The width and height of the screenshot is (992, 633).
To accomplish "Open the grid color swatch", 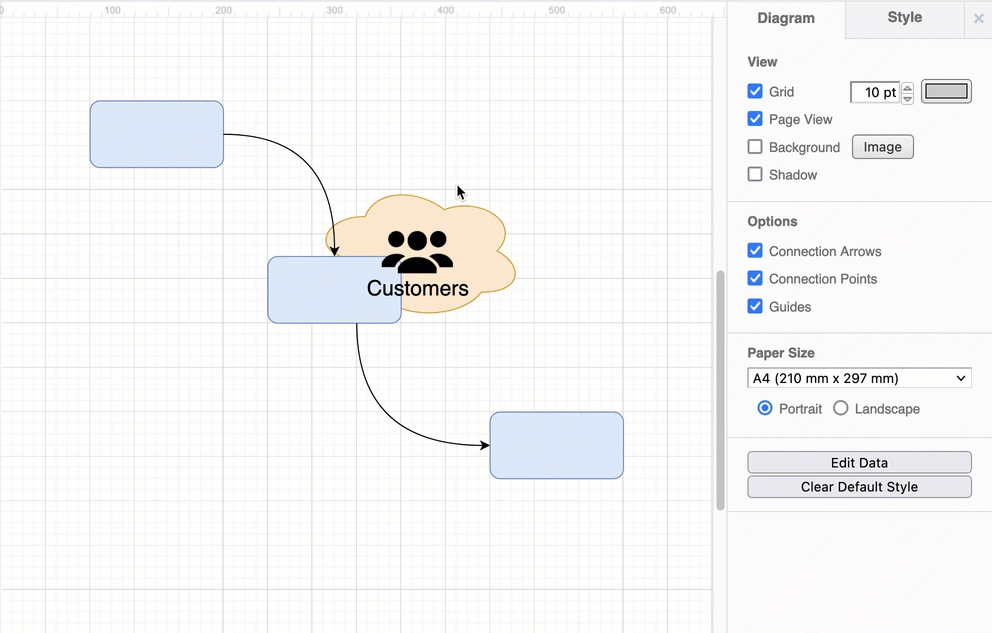I will click(945, 91).
